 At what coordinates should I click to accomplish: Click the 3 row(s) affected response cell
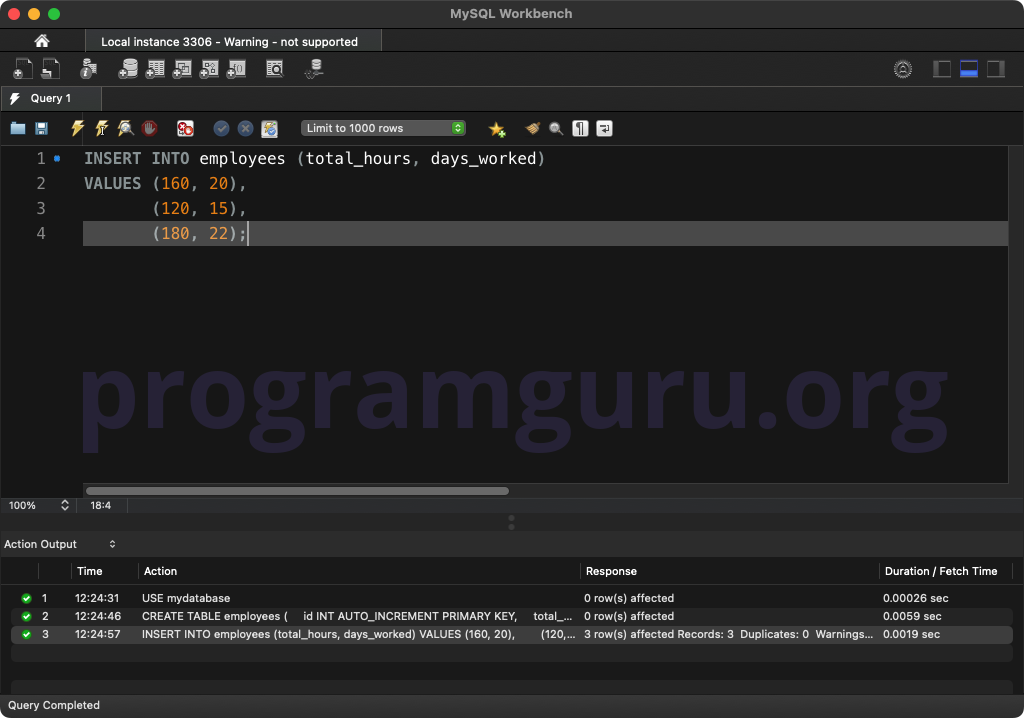(728, 634)
